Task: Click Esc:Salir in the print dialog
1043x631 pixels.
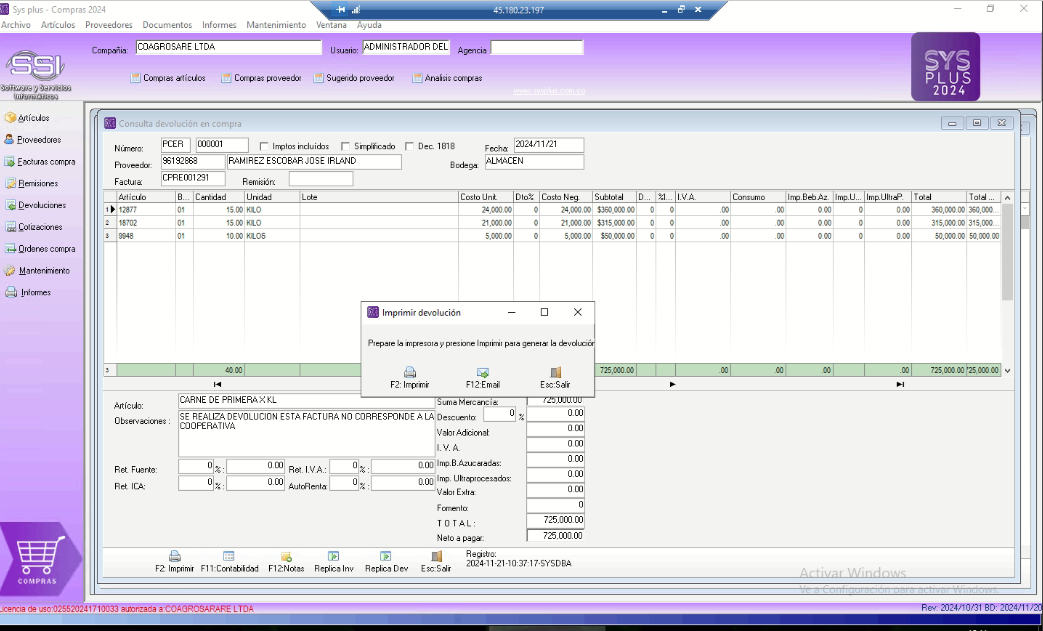Action: point(555,378)
